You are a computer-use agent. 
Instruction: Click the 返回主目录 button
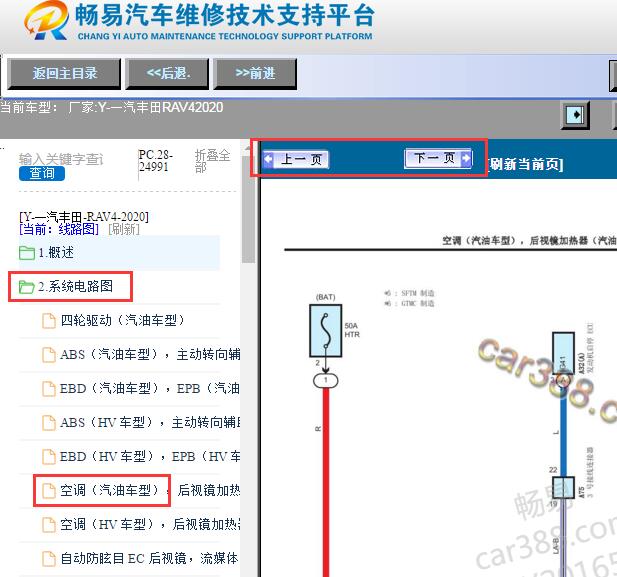(x=64, y=74)
